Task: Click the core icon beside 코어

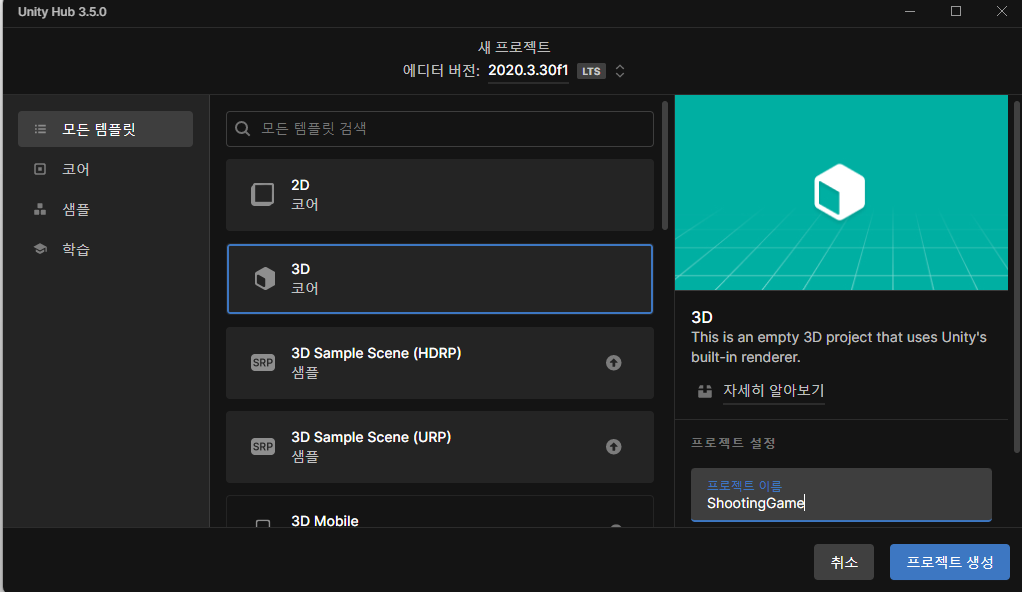Action: tap(40, 170)
